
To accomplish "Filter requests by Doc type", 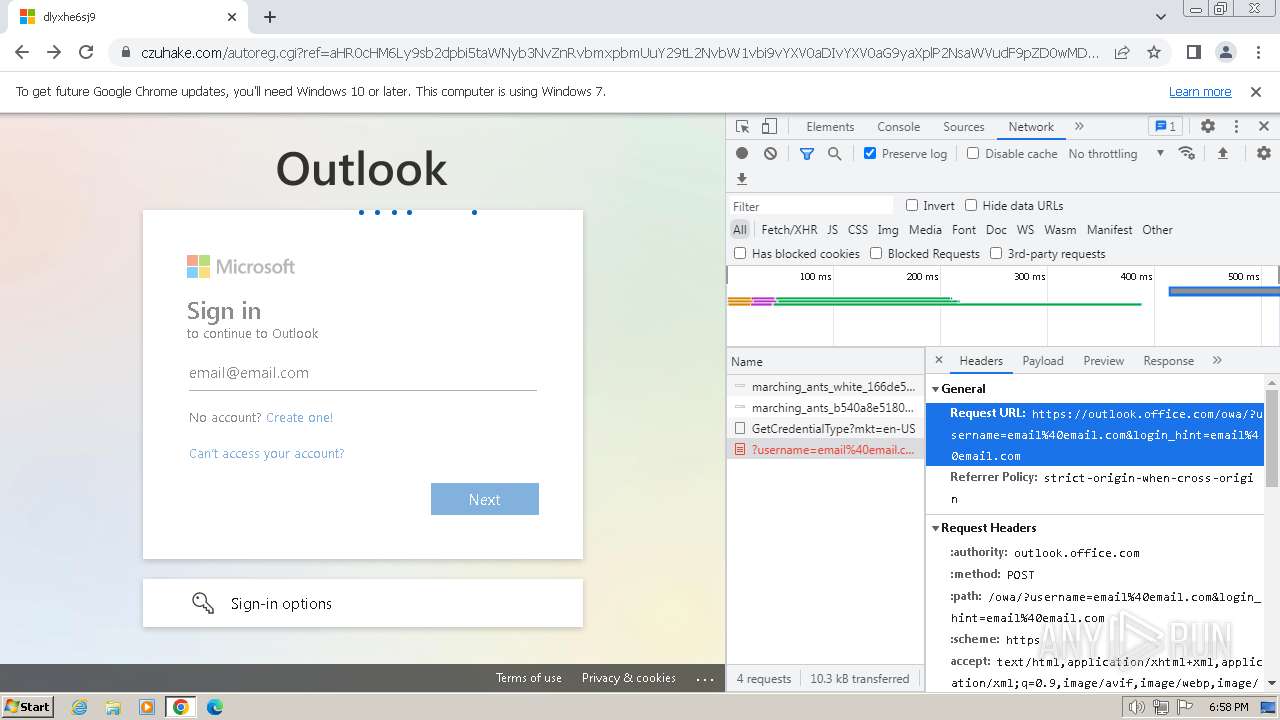I will pos(996,230).
